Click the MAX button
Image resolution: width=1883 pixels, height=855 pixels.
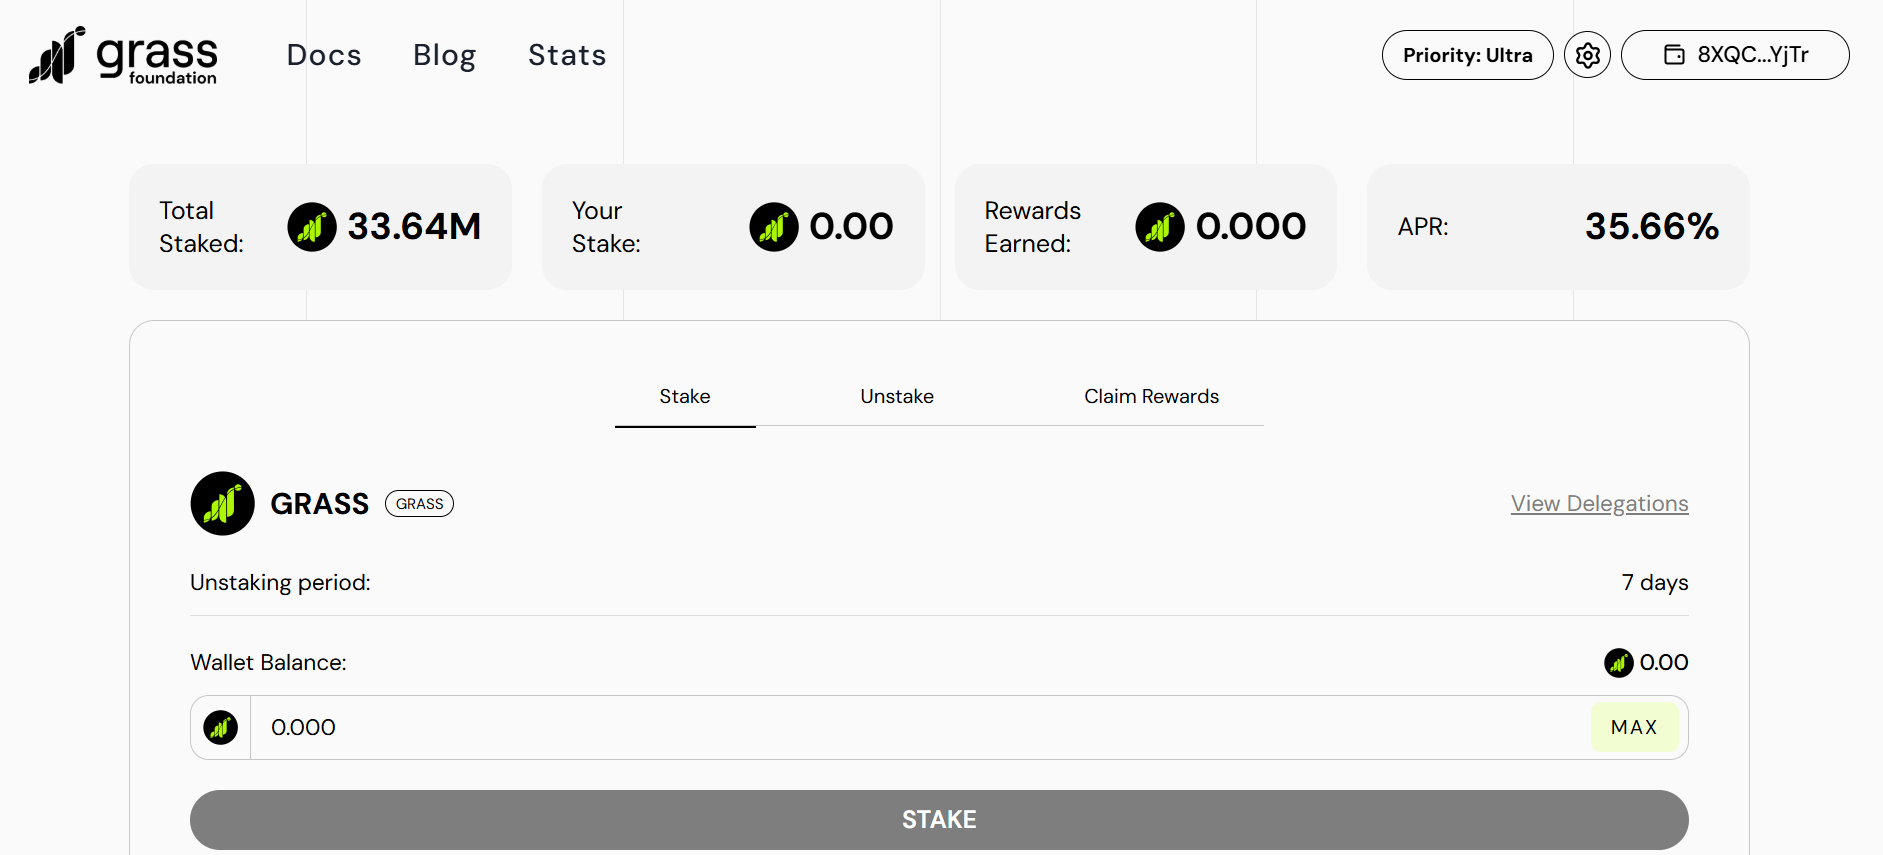pyautogui.click(x=1634, y=727)
